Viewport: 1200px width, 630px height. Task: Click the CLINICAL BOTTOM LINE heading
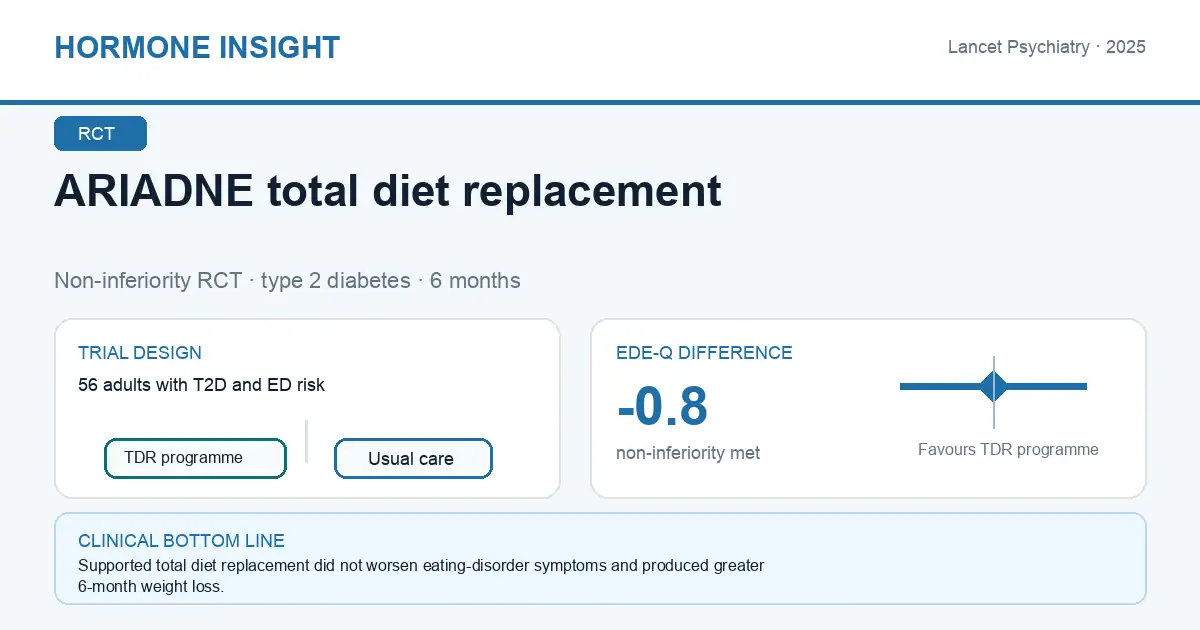coord(181,541)
